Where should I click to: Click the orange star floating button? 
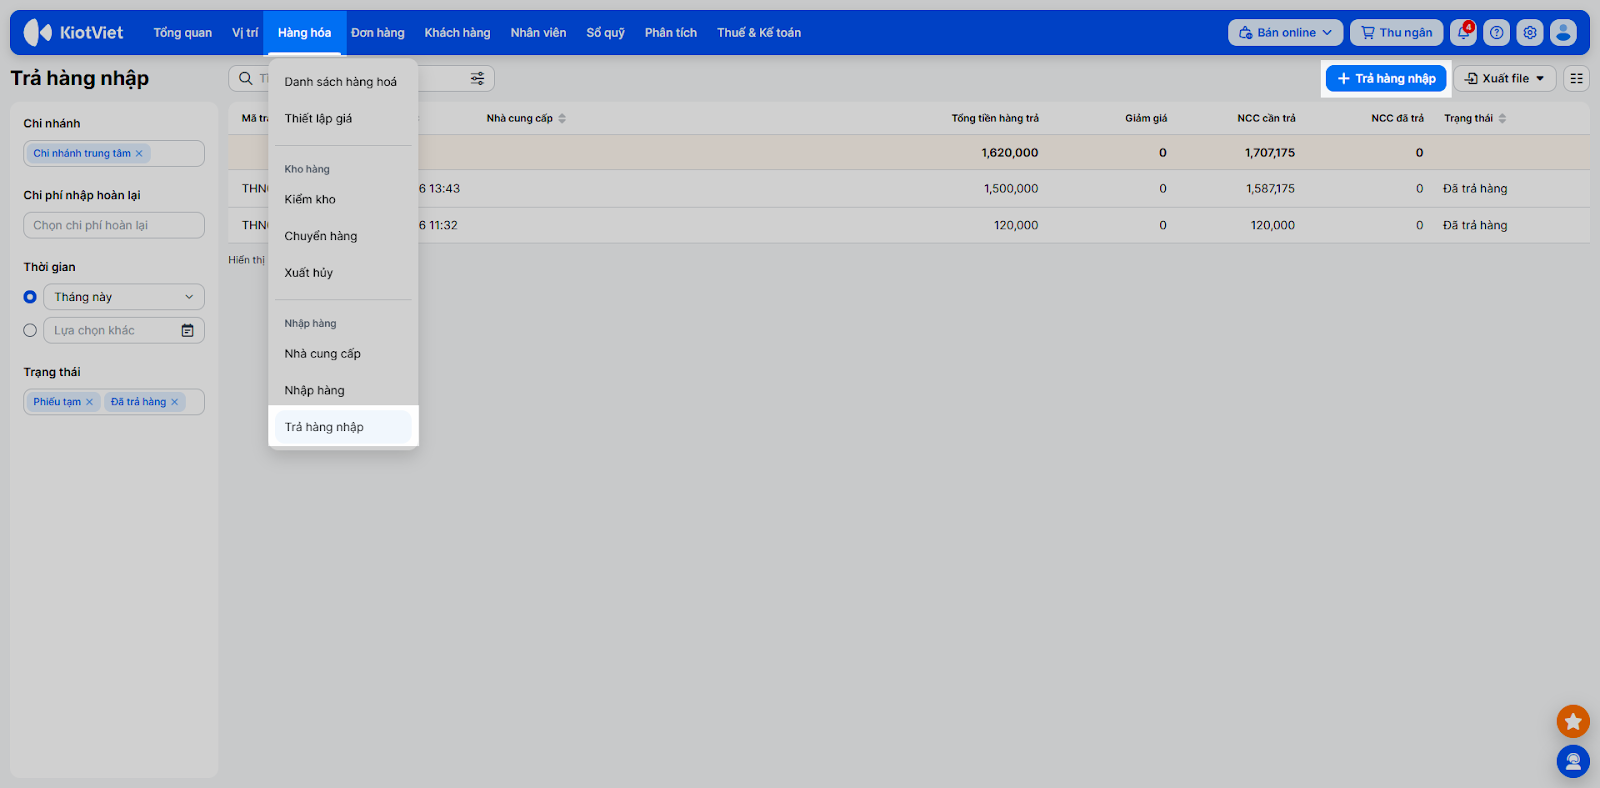1573,721
